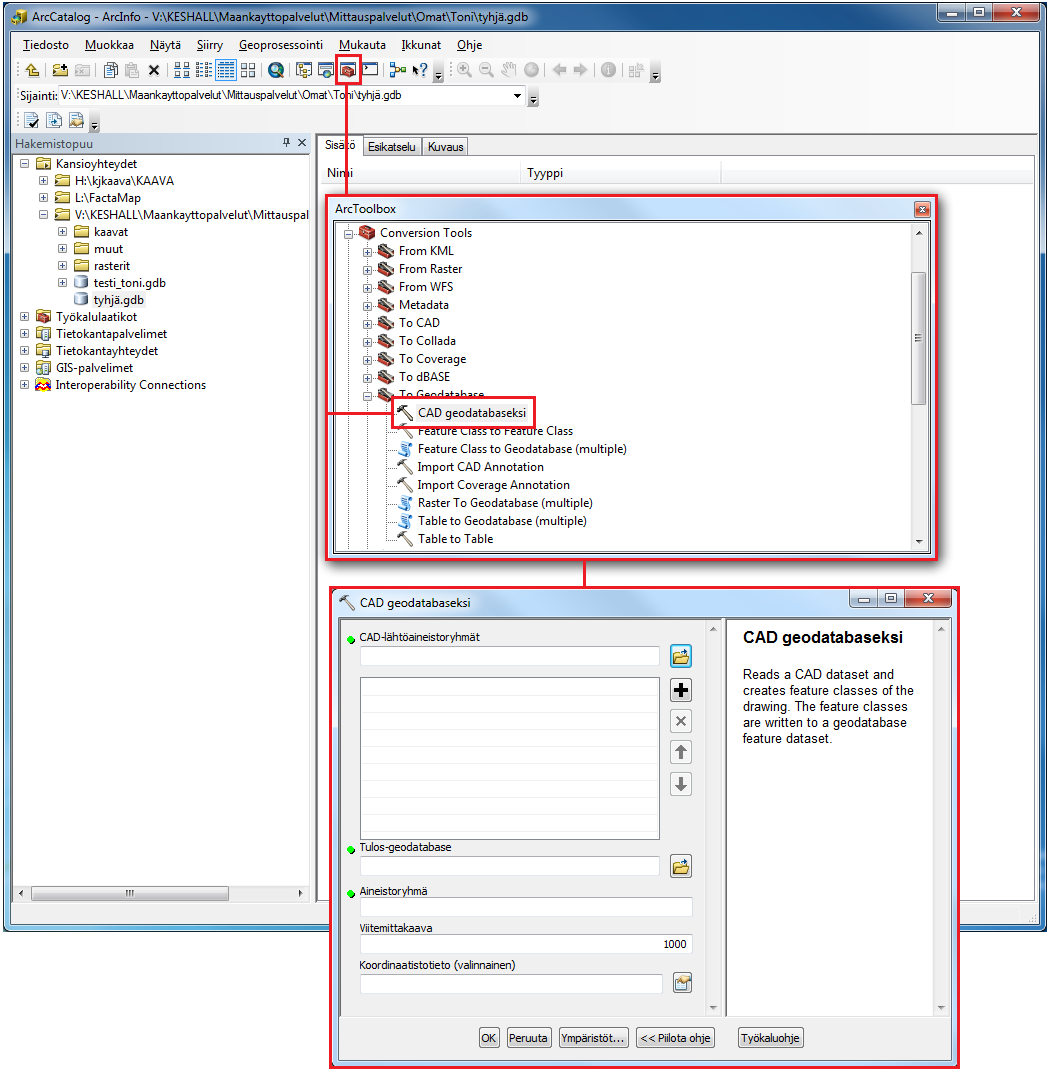Cancel the dialog with Peruuta
The height and width of the screenshot is (1074, 1054).
(x=528, y=1038)
